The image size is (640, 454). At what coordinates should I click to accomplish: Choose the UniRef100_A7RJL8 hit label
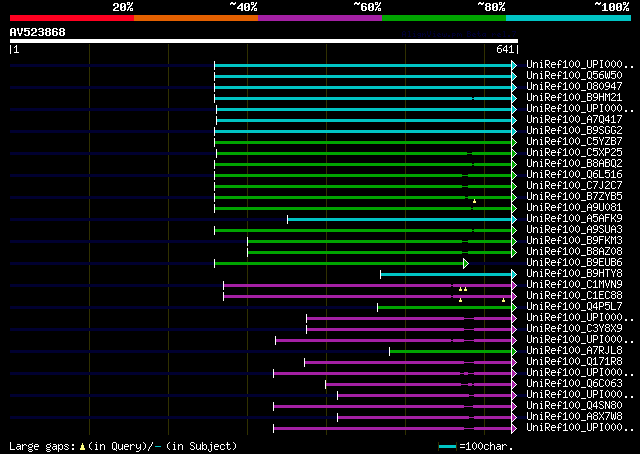click(x=574, y=351)
